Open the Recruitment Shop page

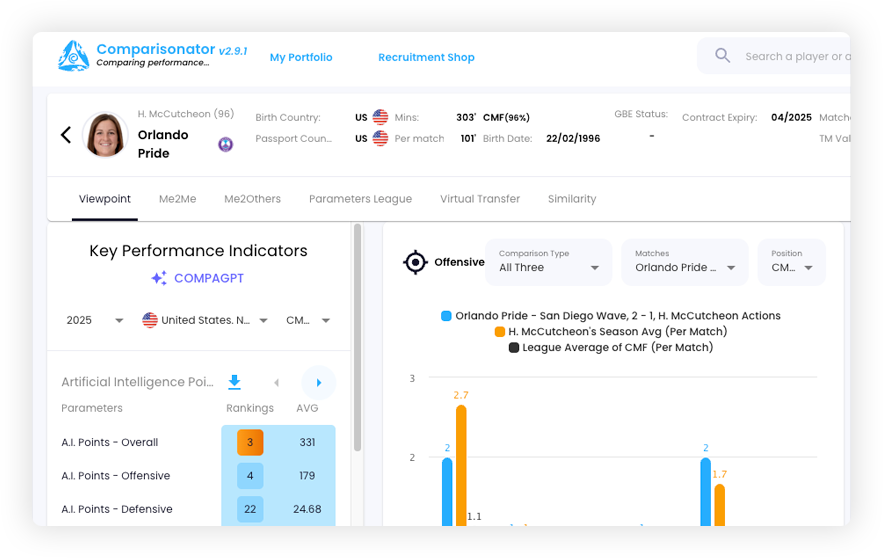coord(426,57)
